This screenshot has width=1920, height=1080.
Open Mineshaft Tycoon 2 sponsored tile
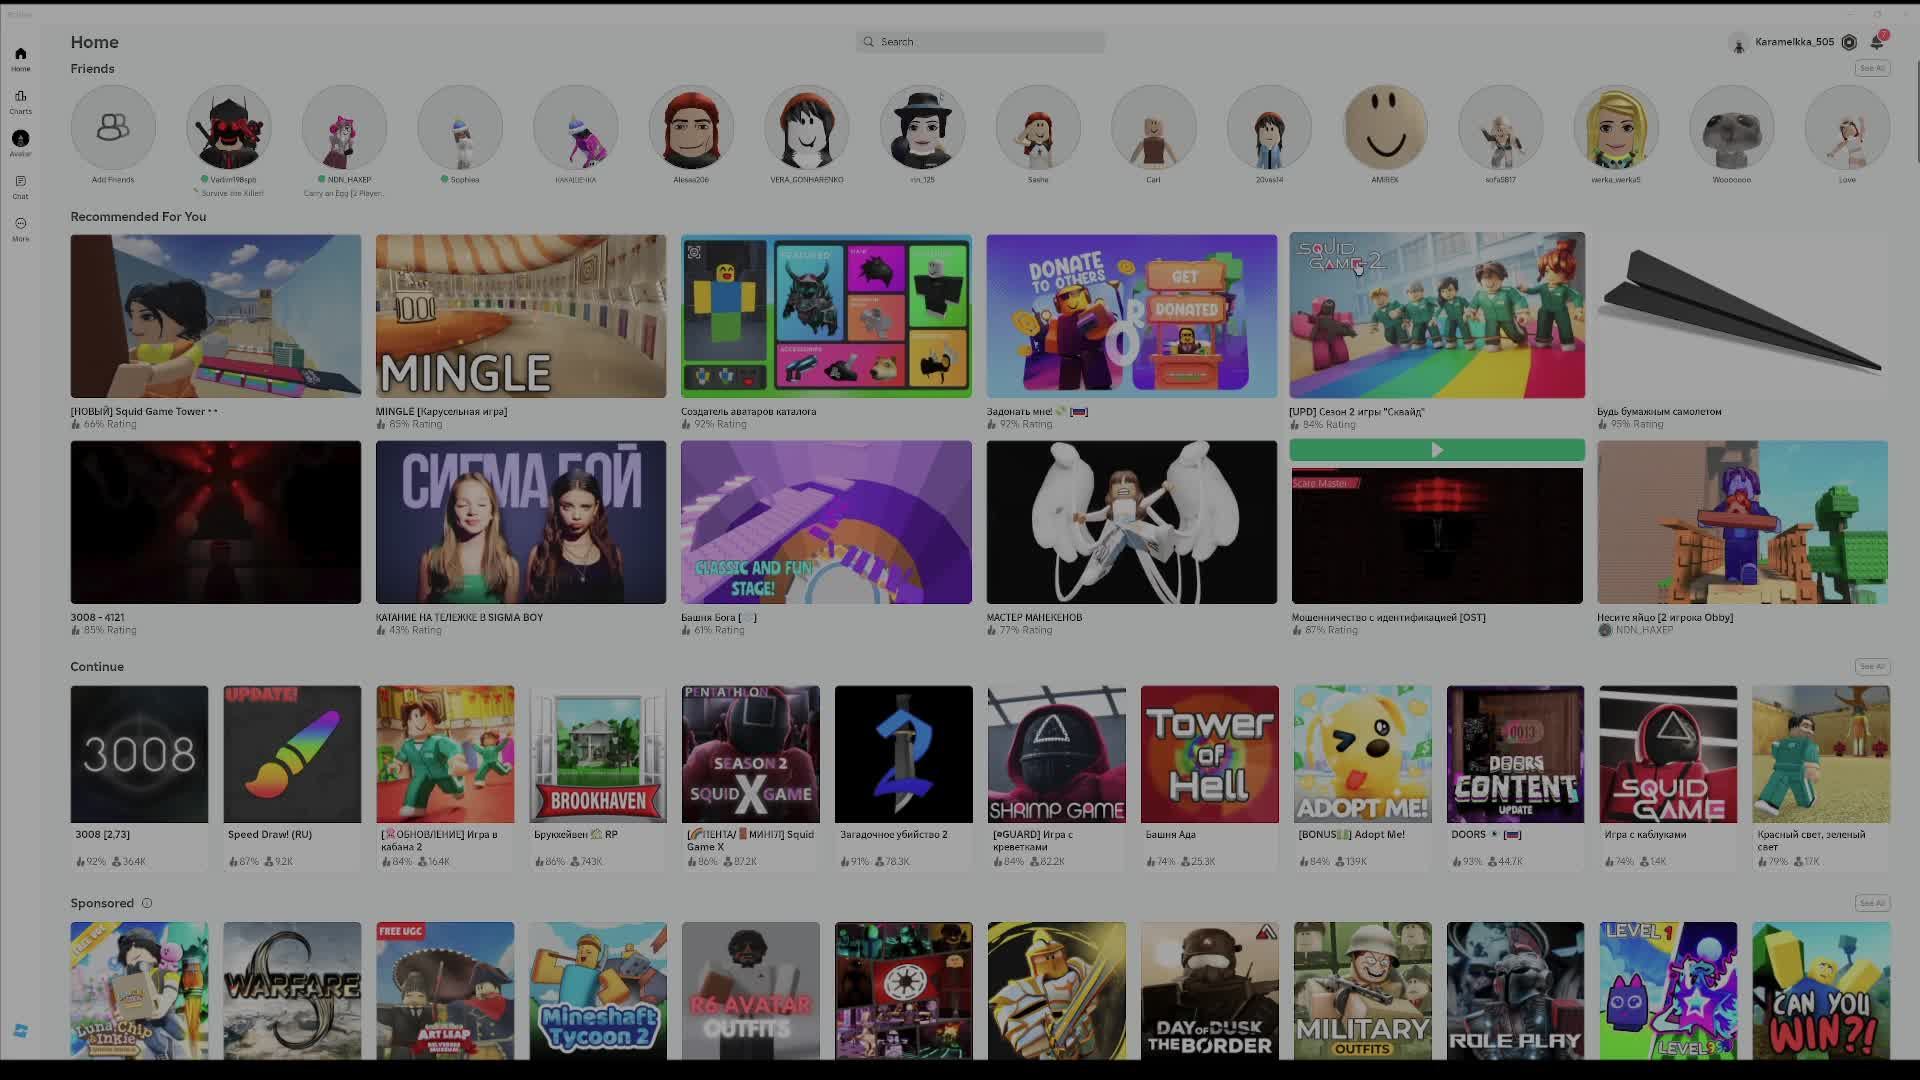(x=598, y=990)
